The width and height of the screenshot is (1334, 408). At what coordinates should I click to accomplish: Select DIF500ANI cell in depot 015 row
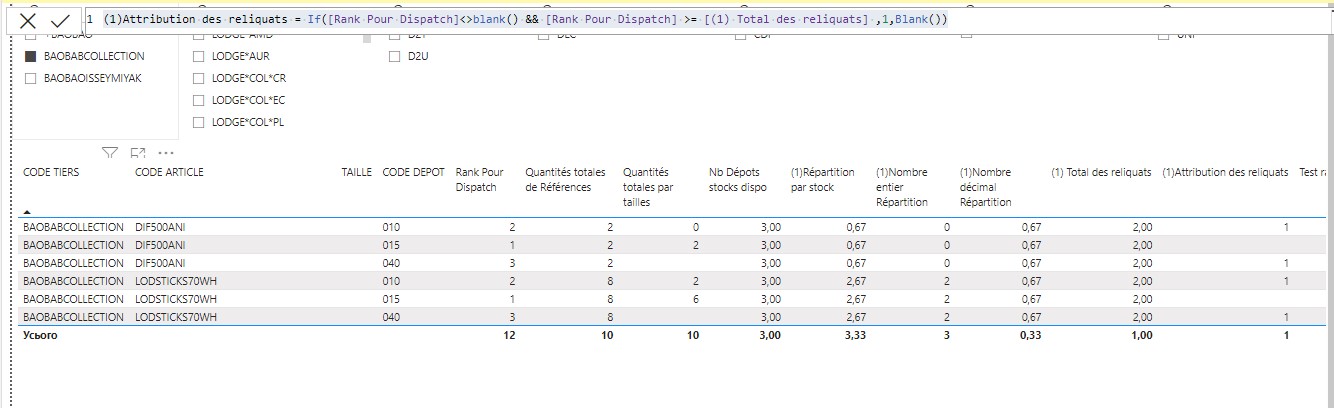(160, 245)
